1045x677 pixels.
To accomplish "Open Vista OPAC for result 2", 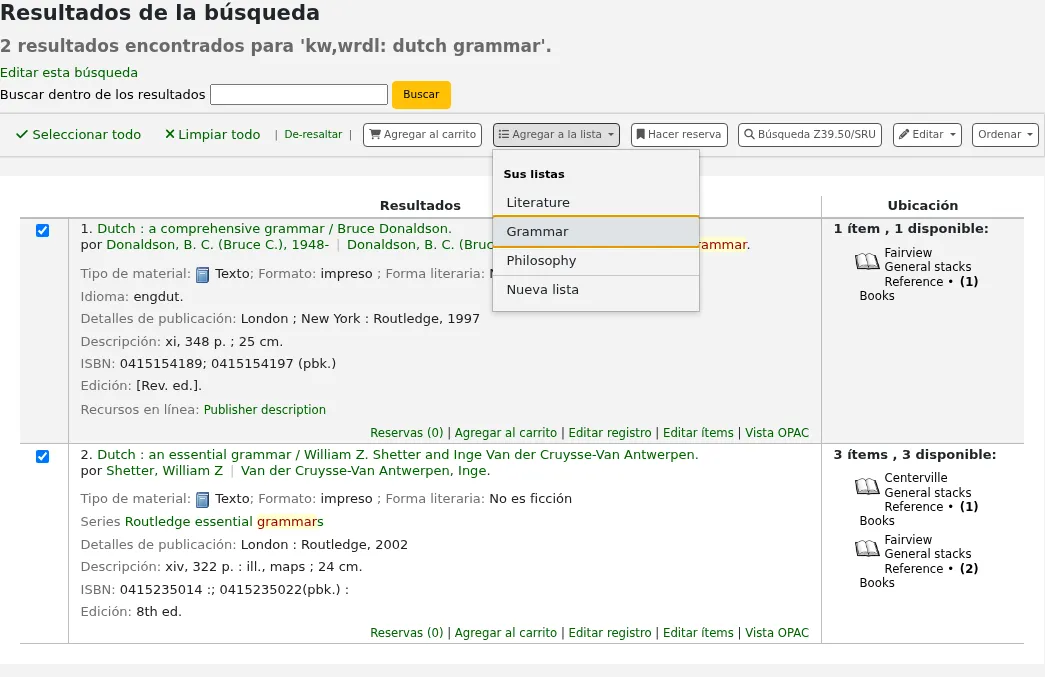I will click(777, 633).
